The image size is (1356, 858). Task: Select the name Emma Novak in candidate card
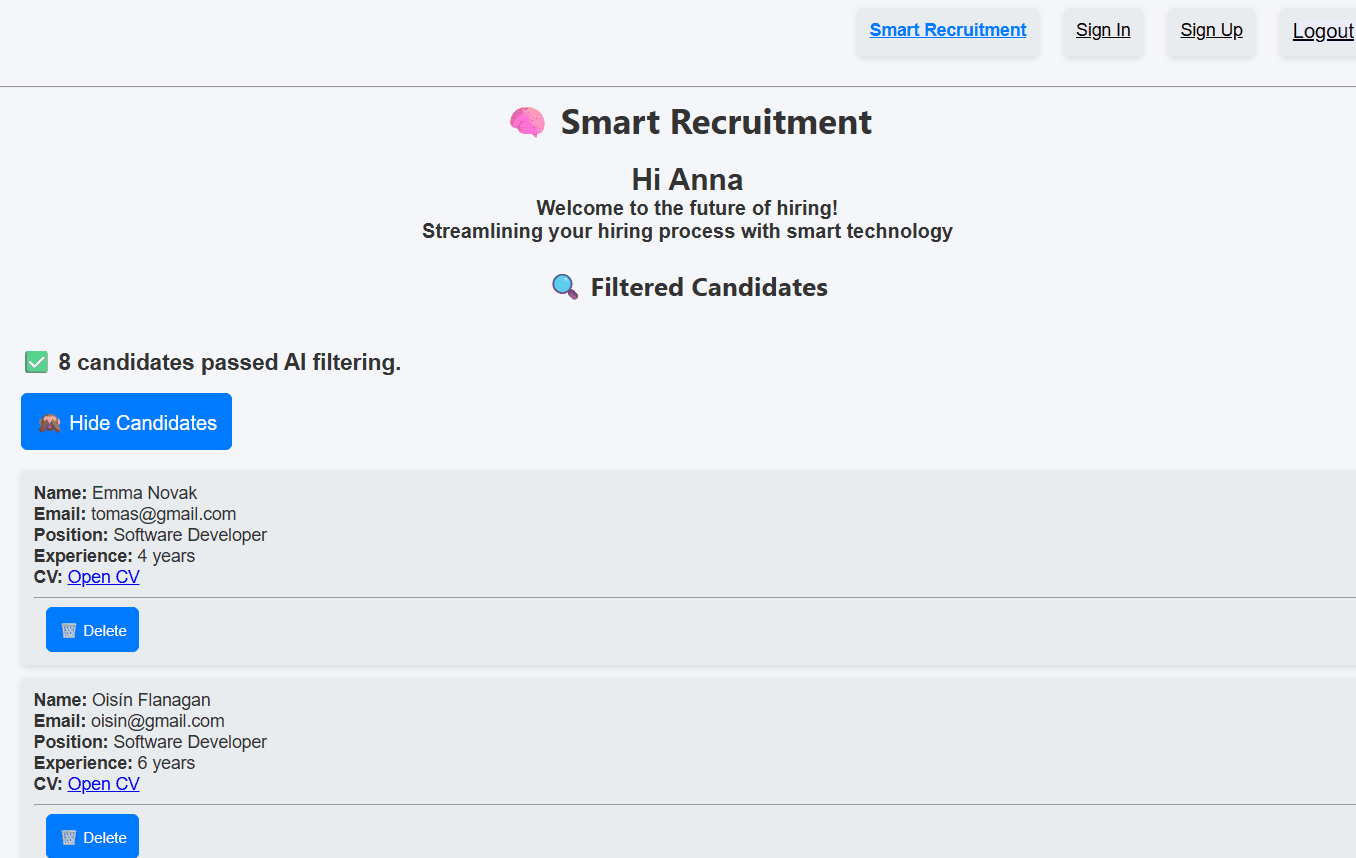[x=144, y=493]
